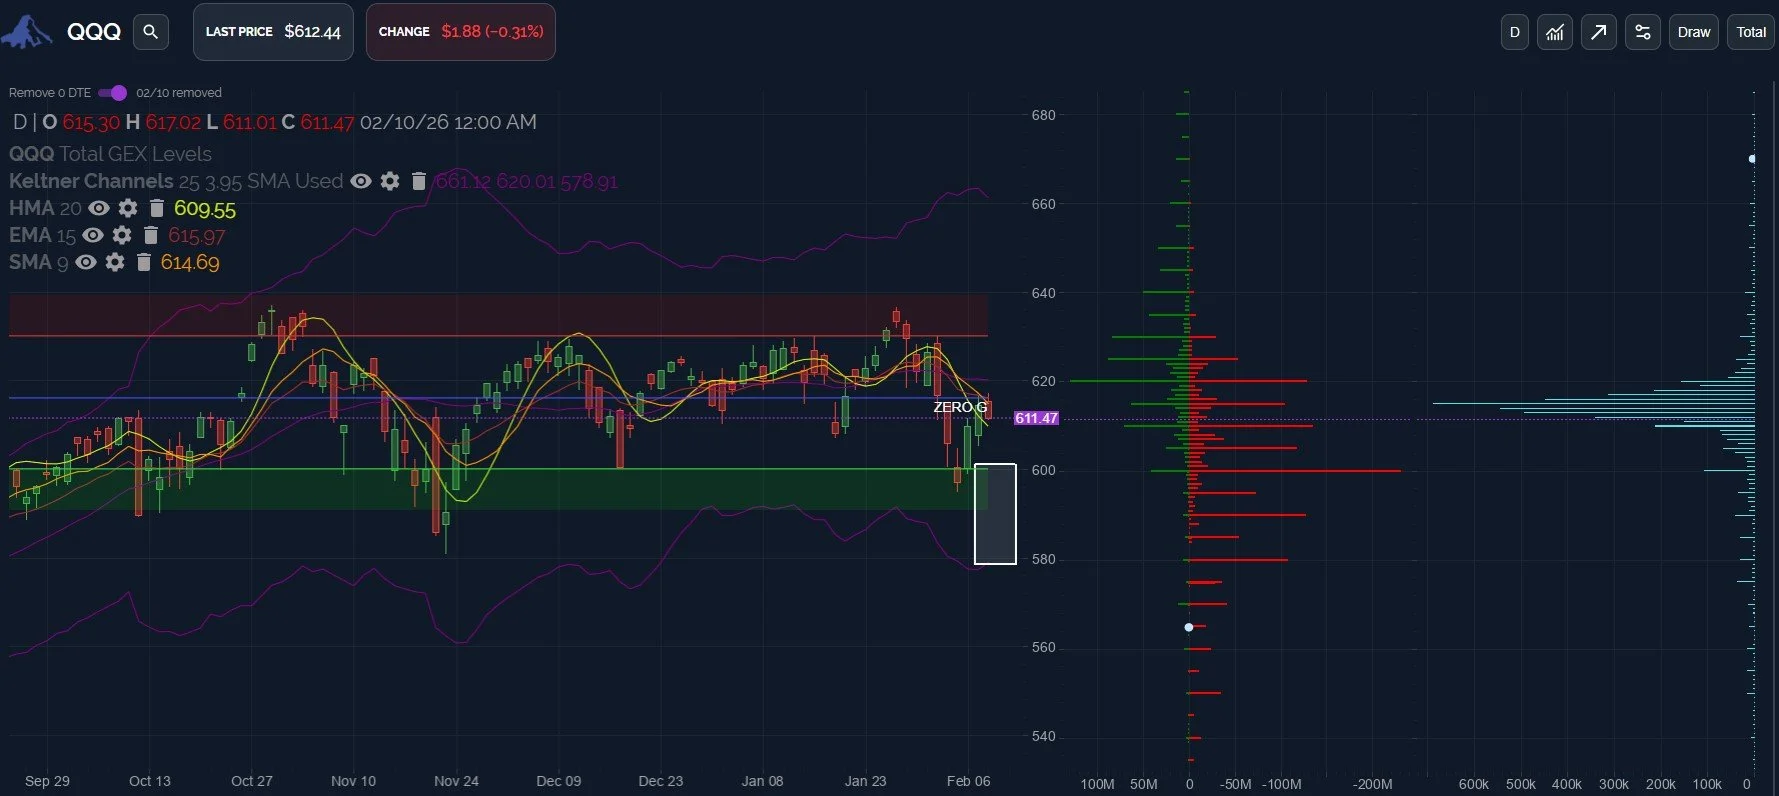
Task: Click the QQQ ticker symbol
Action: 94,32
